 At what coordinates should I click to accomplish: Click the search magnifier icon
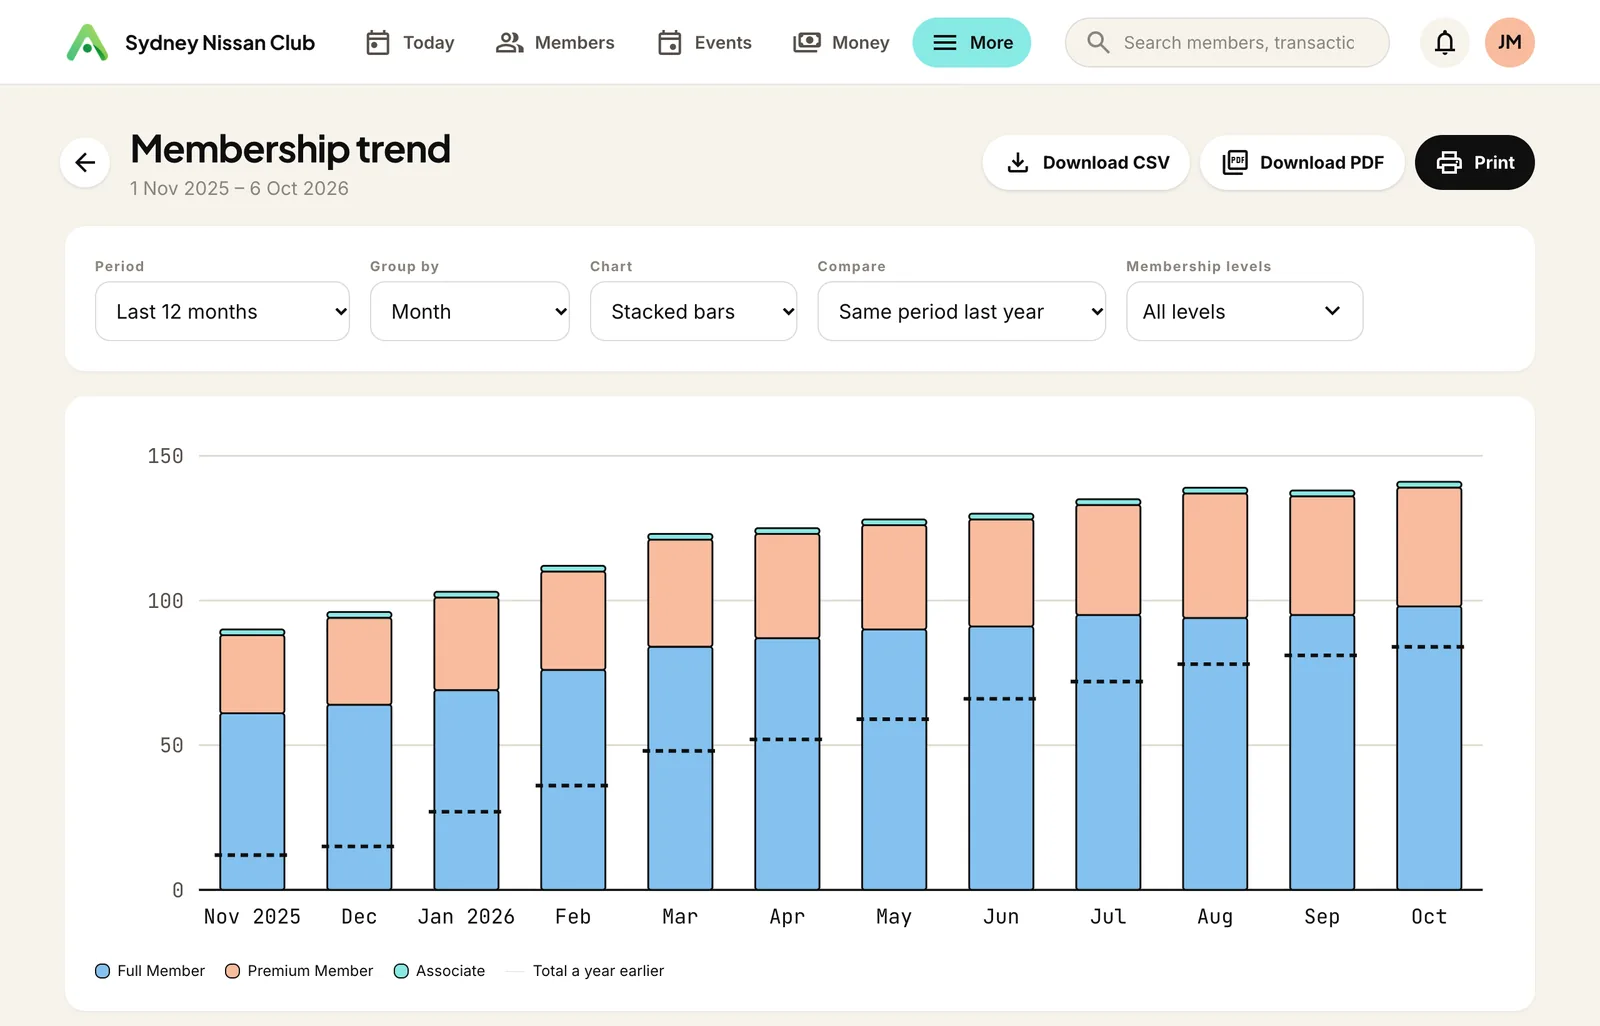tap(1098, 42)
